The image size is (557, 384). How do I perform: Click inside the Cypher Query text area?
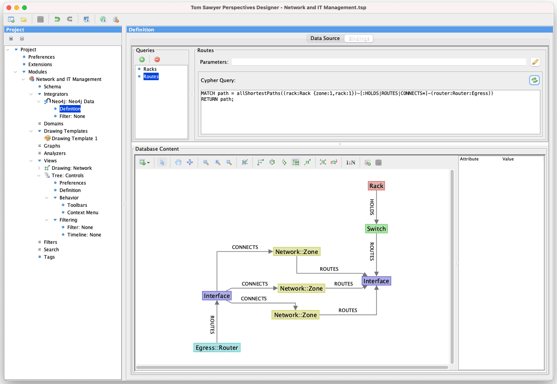click(371, 112)
